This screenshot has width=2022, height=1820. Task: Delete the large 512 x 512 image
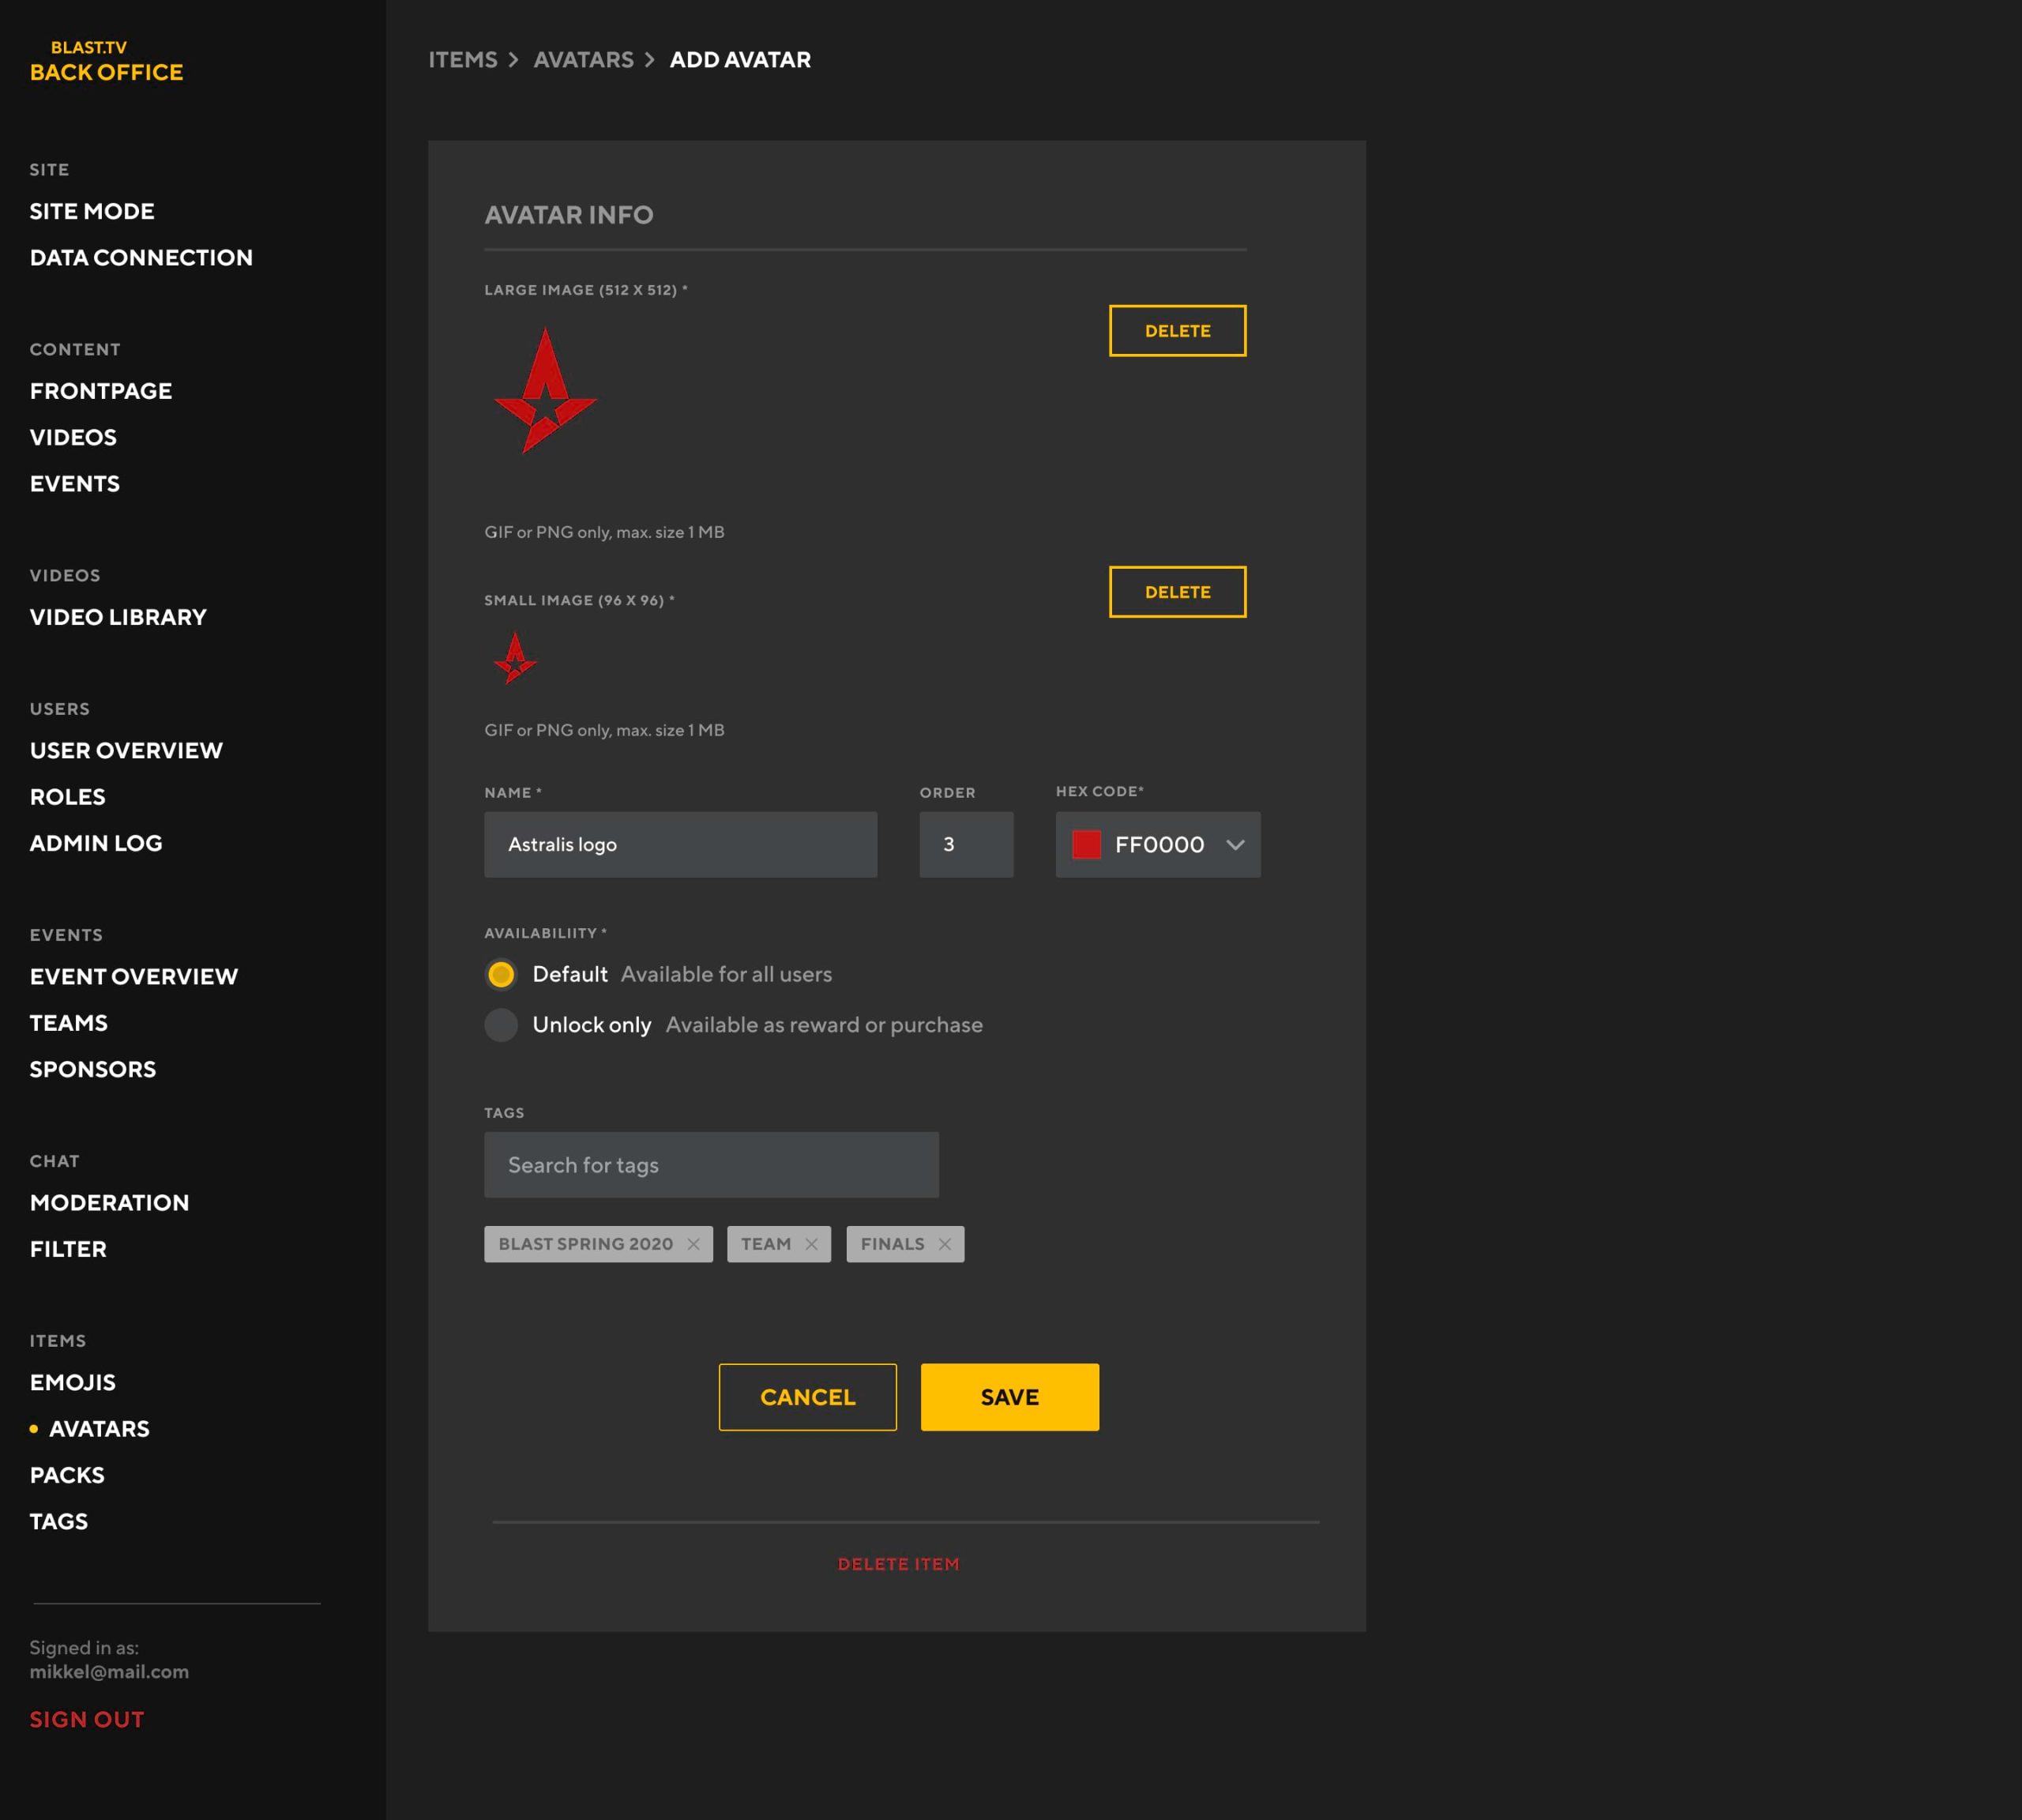point(1177,331)
